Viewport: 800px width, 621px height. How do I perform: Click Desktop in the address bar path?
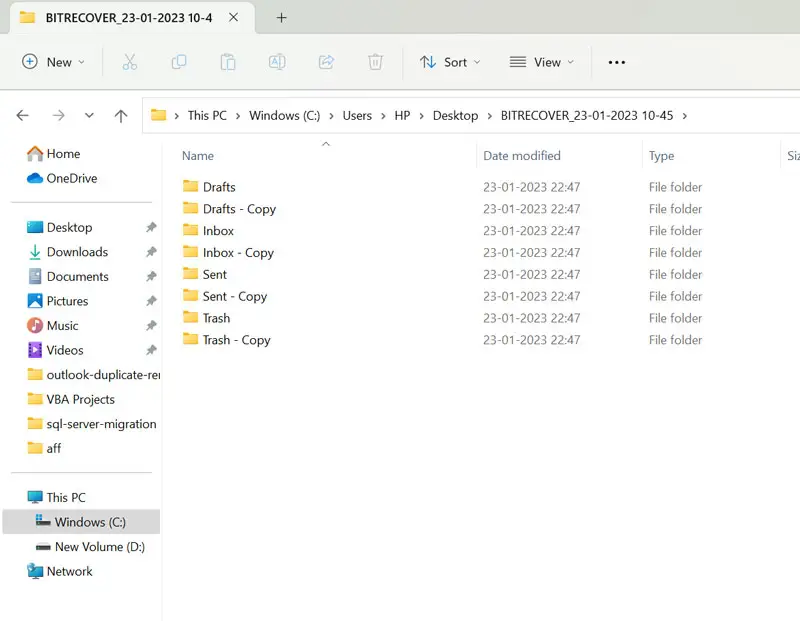[455, 115]
